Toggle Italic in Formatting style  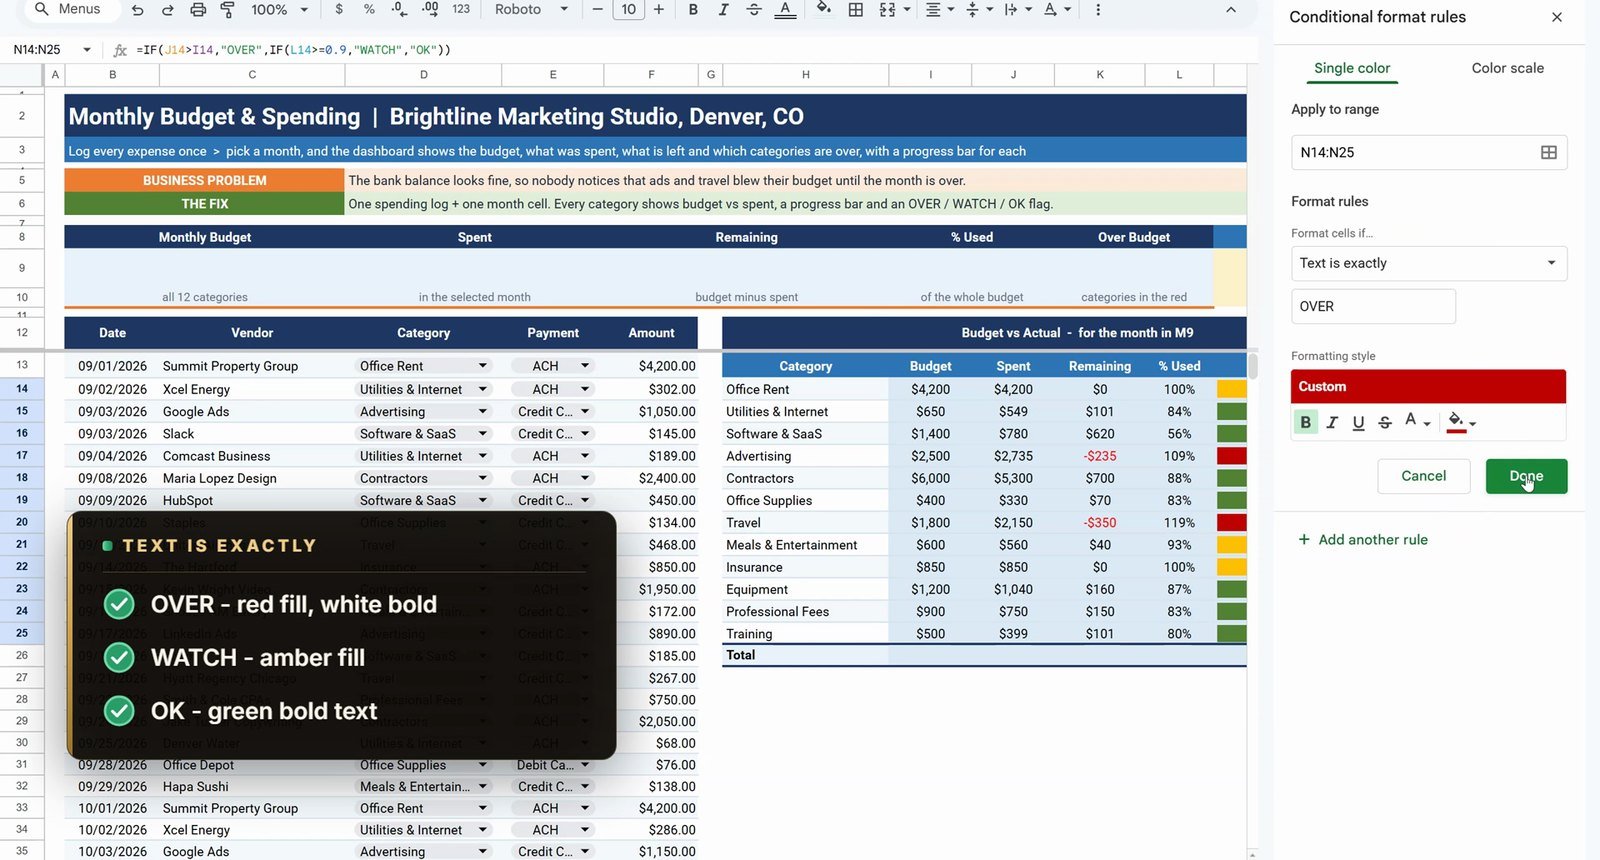click(1332, 422)
